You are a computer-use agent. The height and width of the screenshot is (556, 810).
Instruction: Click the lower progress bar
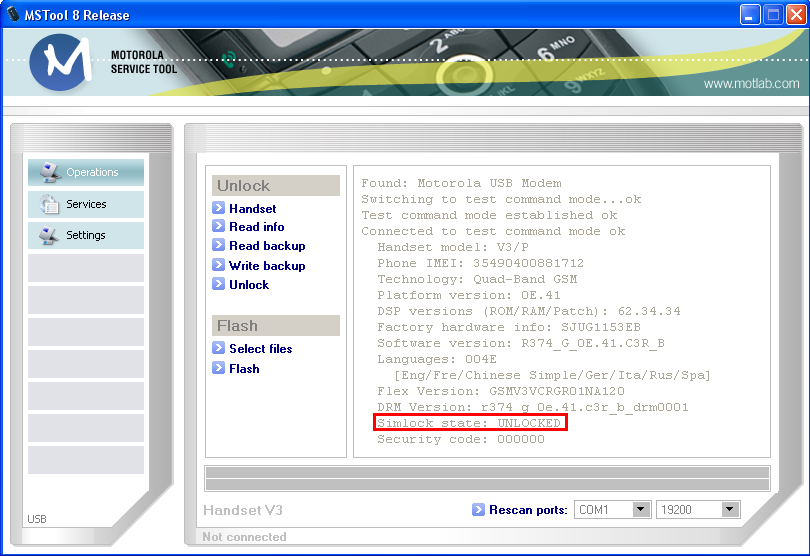(x=487, y=484)
